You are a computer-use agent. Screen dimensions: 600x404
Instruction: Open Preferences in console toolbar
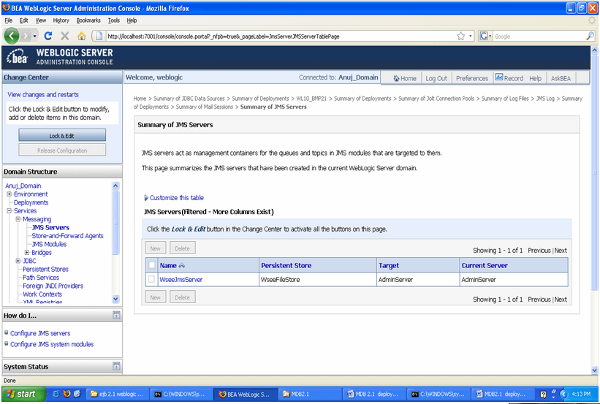[472, 78]
